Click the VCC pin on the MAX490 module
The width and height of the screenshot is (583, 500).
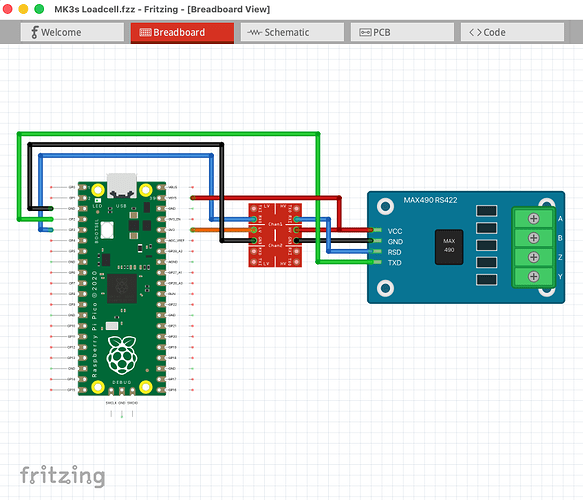click(x=376, y=230)
